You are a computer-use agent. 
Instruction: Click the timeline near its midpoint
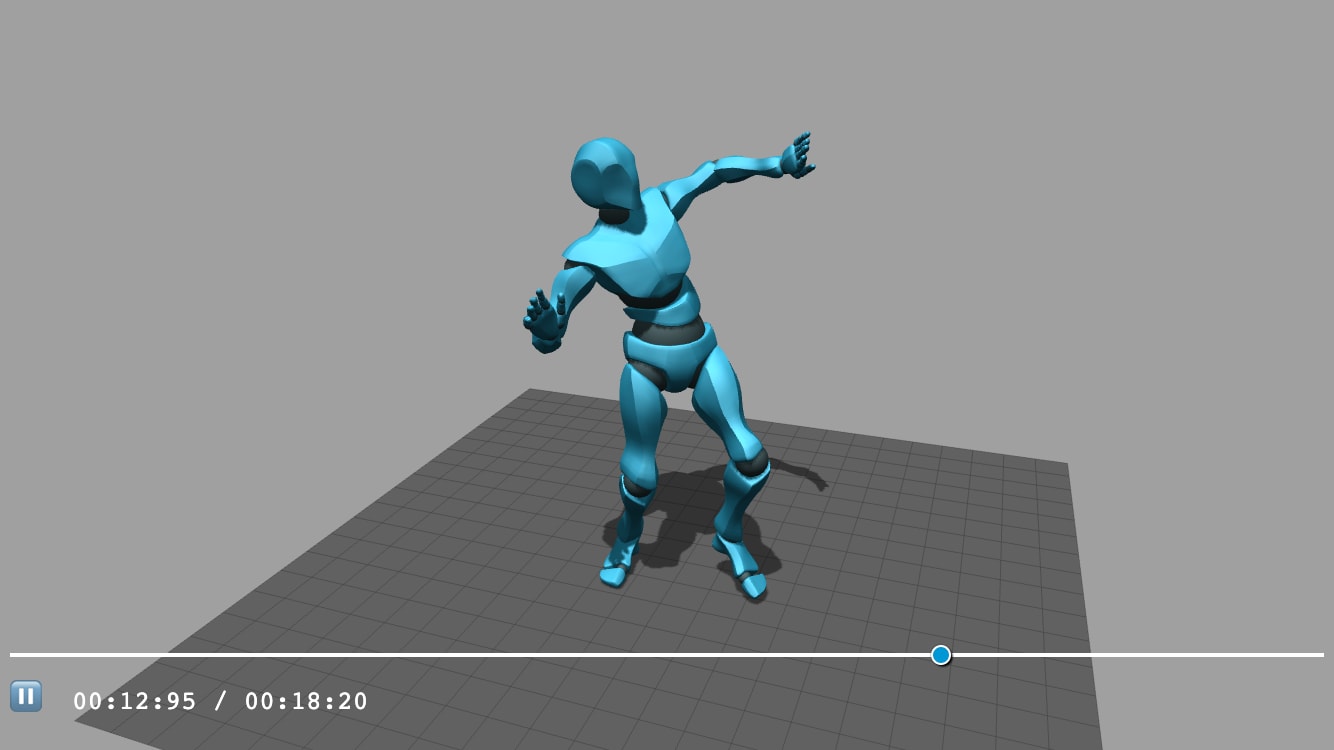click(667, 655)
